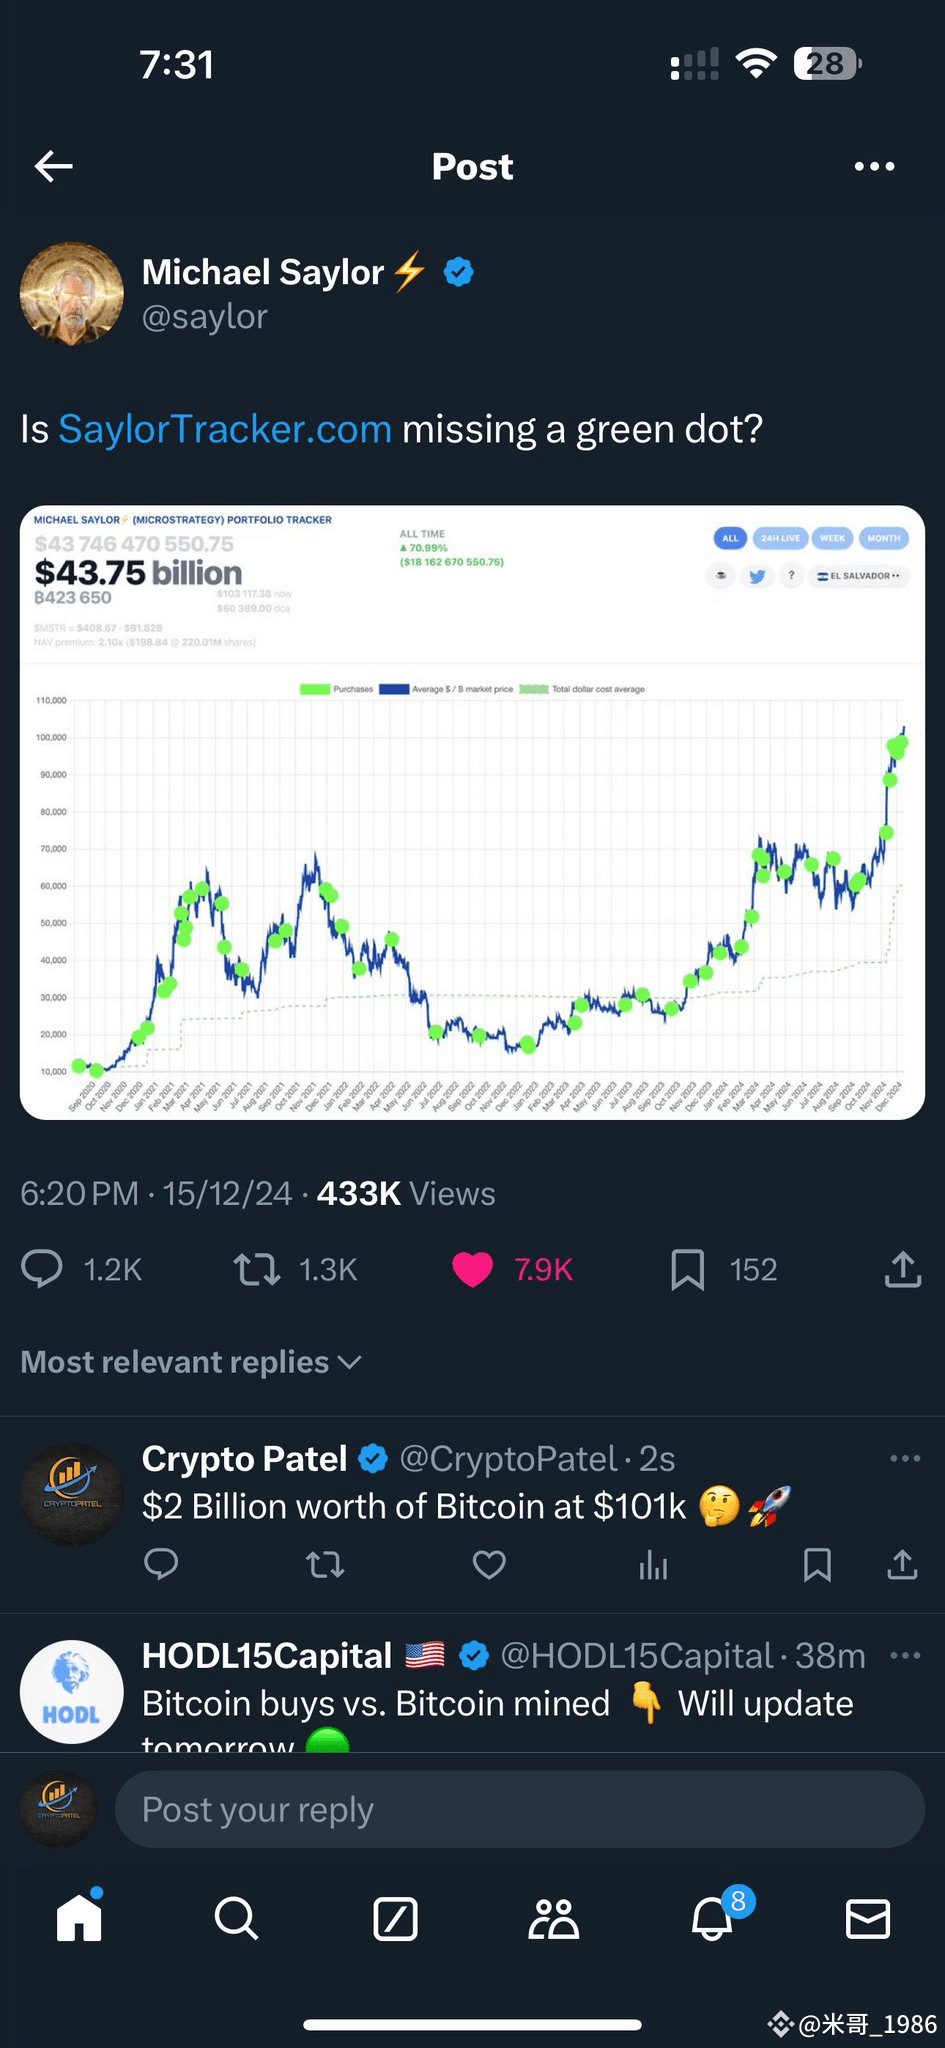The image size is (945, 2048).
Task: Toggle the bookmark on Saylor's post
Action: (688, 1269)
